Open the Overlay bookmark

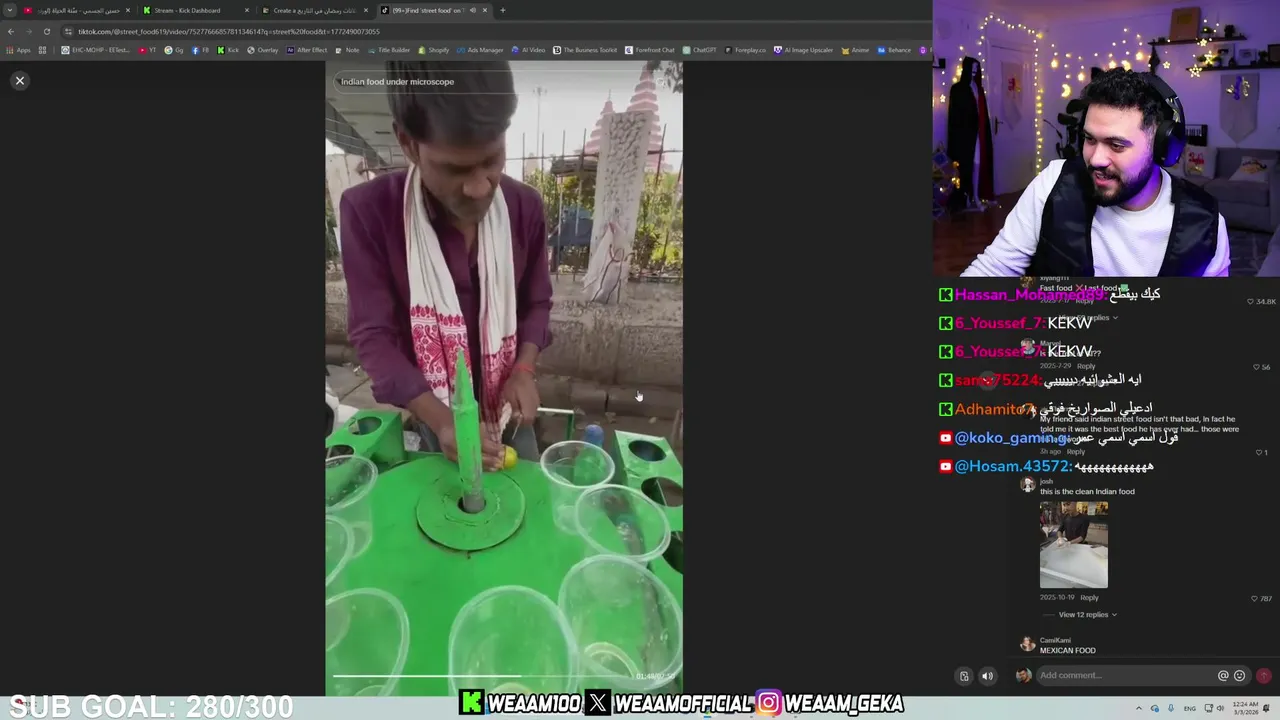263,50
